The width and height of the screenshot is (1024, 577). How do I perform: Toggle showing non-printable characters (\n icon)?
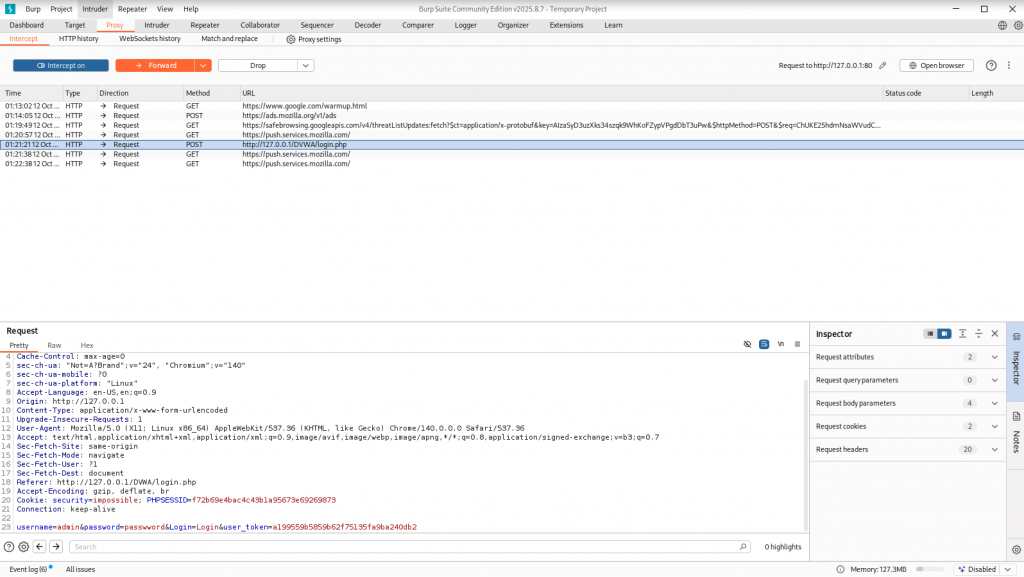[x=780, y=344]
